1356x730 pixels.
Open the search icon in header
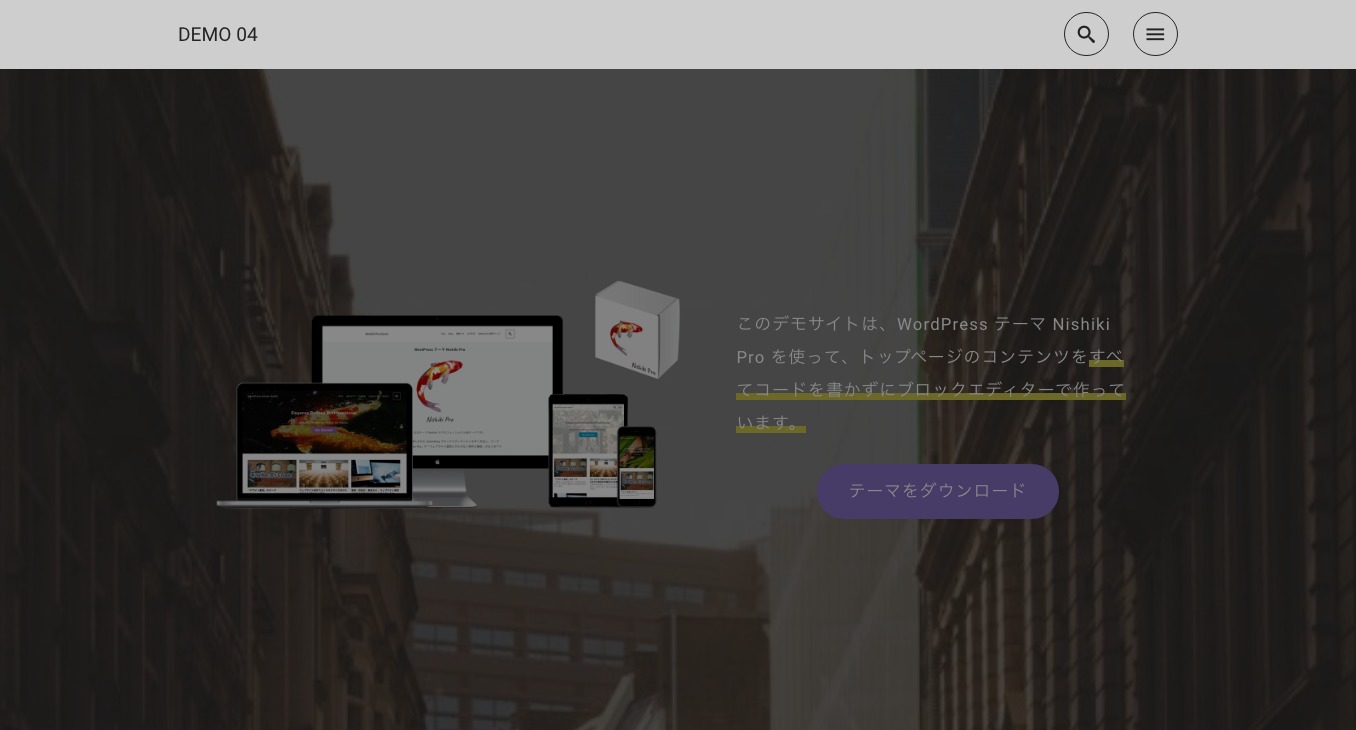tap(1086, 34)
